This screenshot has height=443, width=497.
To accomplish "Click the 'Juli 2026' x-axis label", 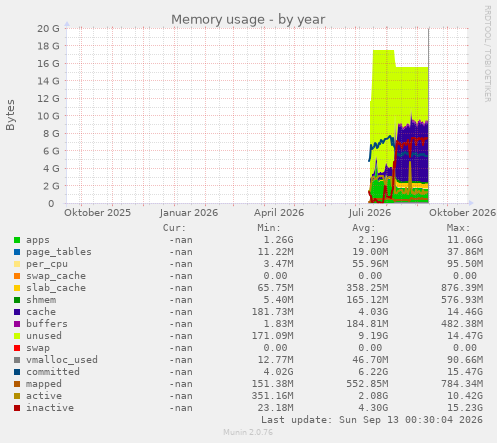I will click(370, 213).
